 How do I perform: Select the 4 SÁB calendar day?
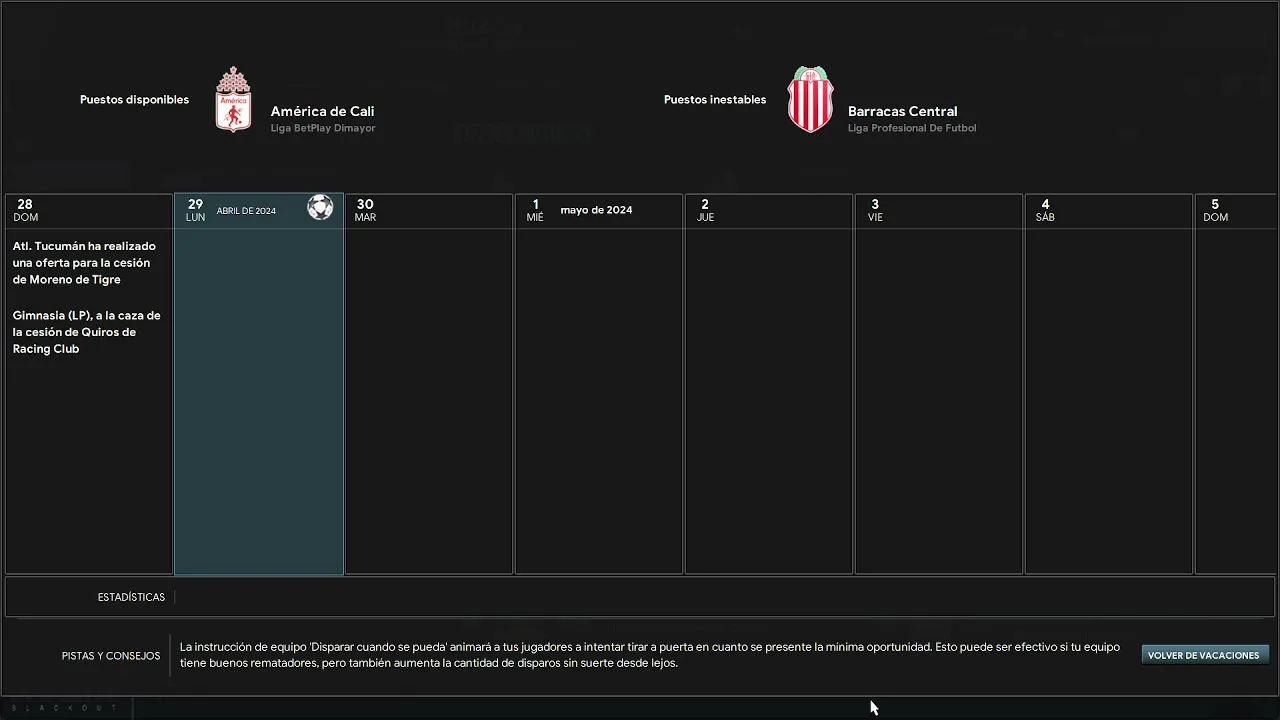(1109, 384)
